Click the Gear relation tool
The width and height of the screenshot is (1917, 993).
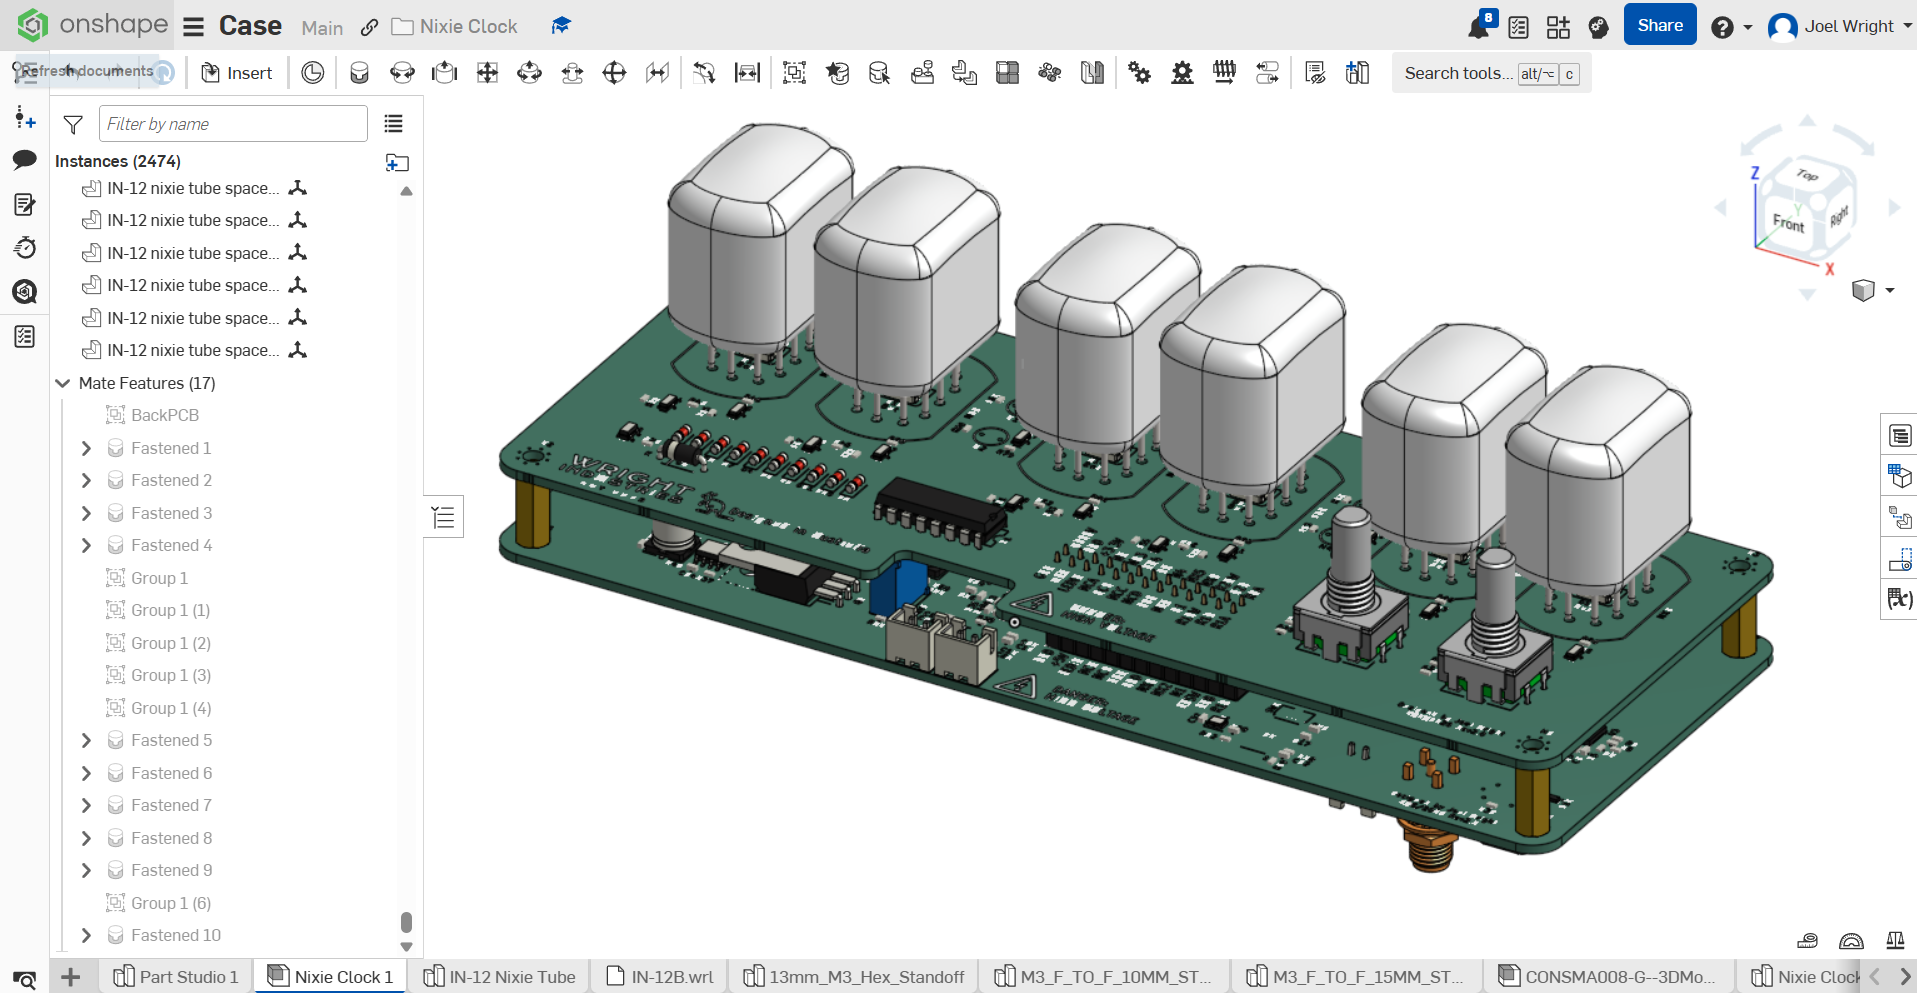[x=1139, y=73]
